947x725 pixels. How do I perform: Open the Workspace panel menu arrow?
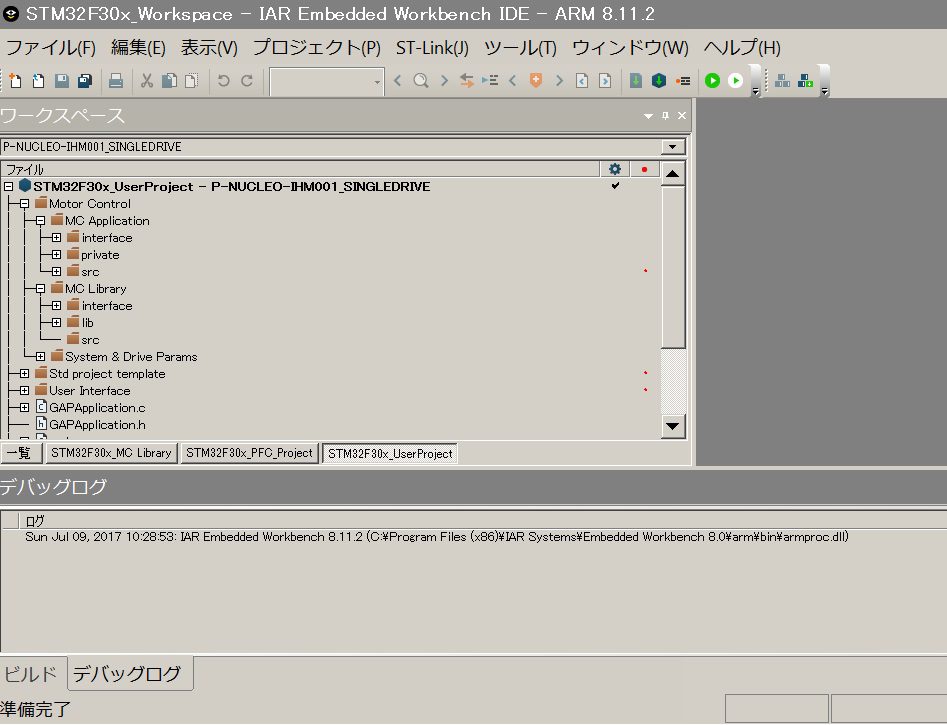pos(648,115)
